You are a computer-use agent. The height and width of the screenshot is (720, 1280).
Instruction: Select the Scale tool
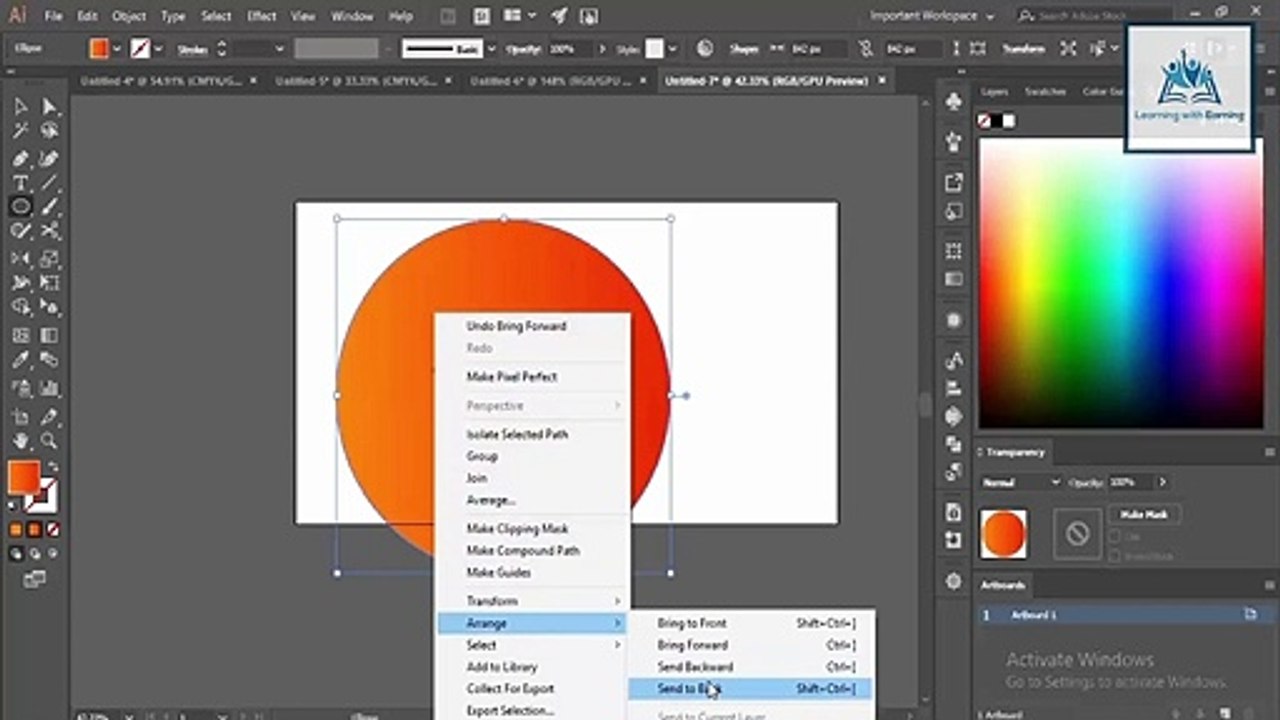click(x=49, y=259)
